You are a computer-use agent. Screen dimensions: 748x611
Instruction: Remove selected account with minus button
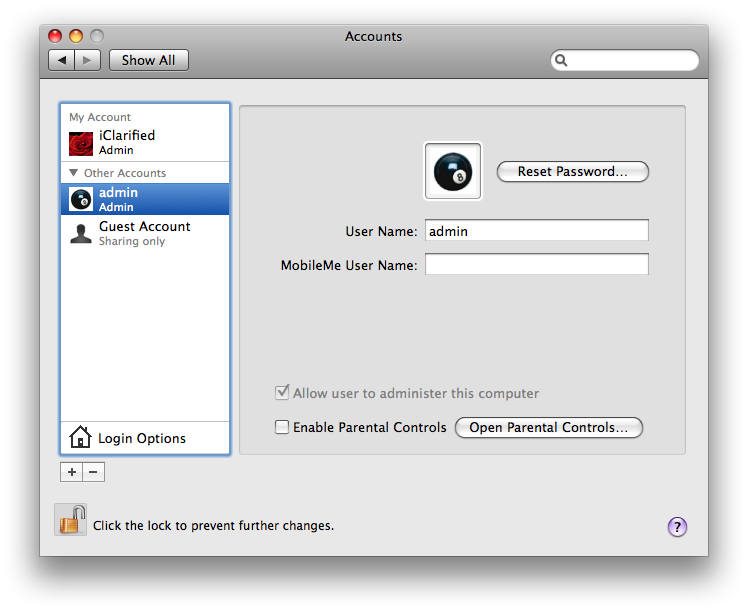(93, 472)
